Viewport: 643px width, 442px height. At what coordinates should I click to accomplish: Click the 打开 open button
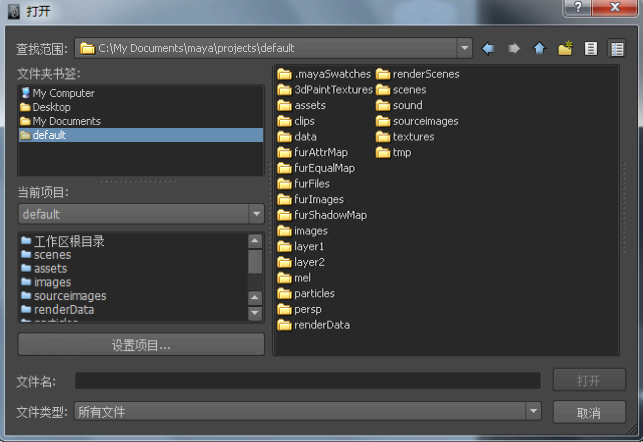589,380
